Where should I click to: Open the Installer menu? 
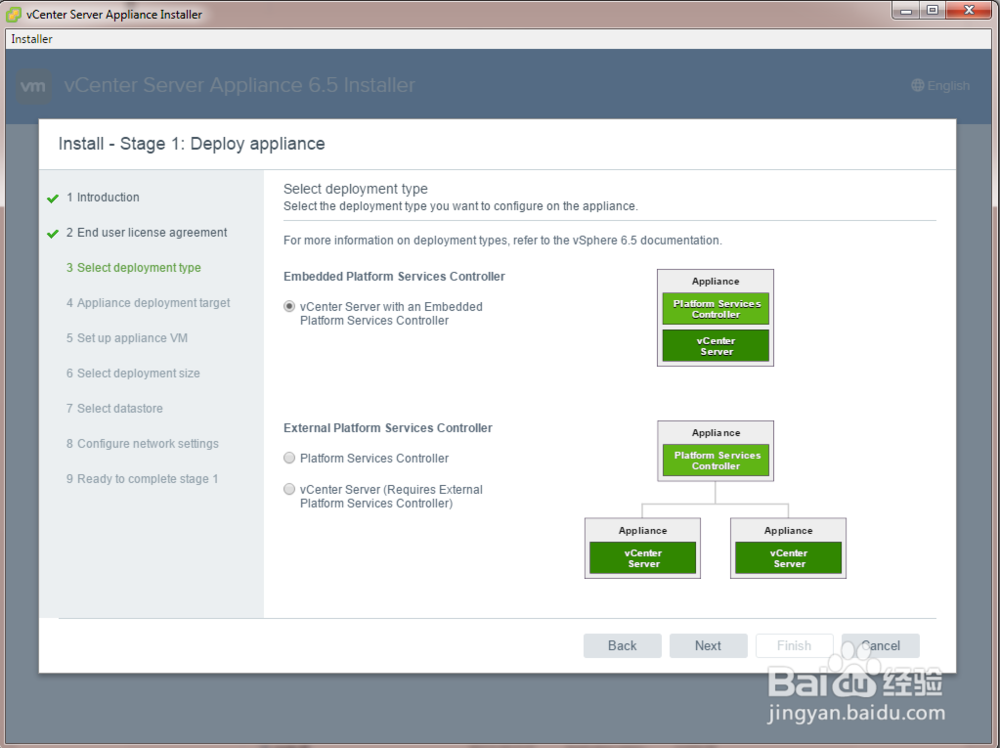point(32,39)
